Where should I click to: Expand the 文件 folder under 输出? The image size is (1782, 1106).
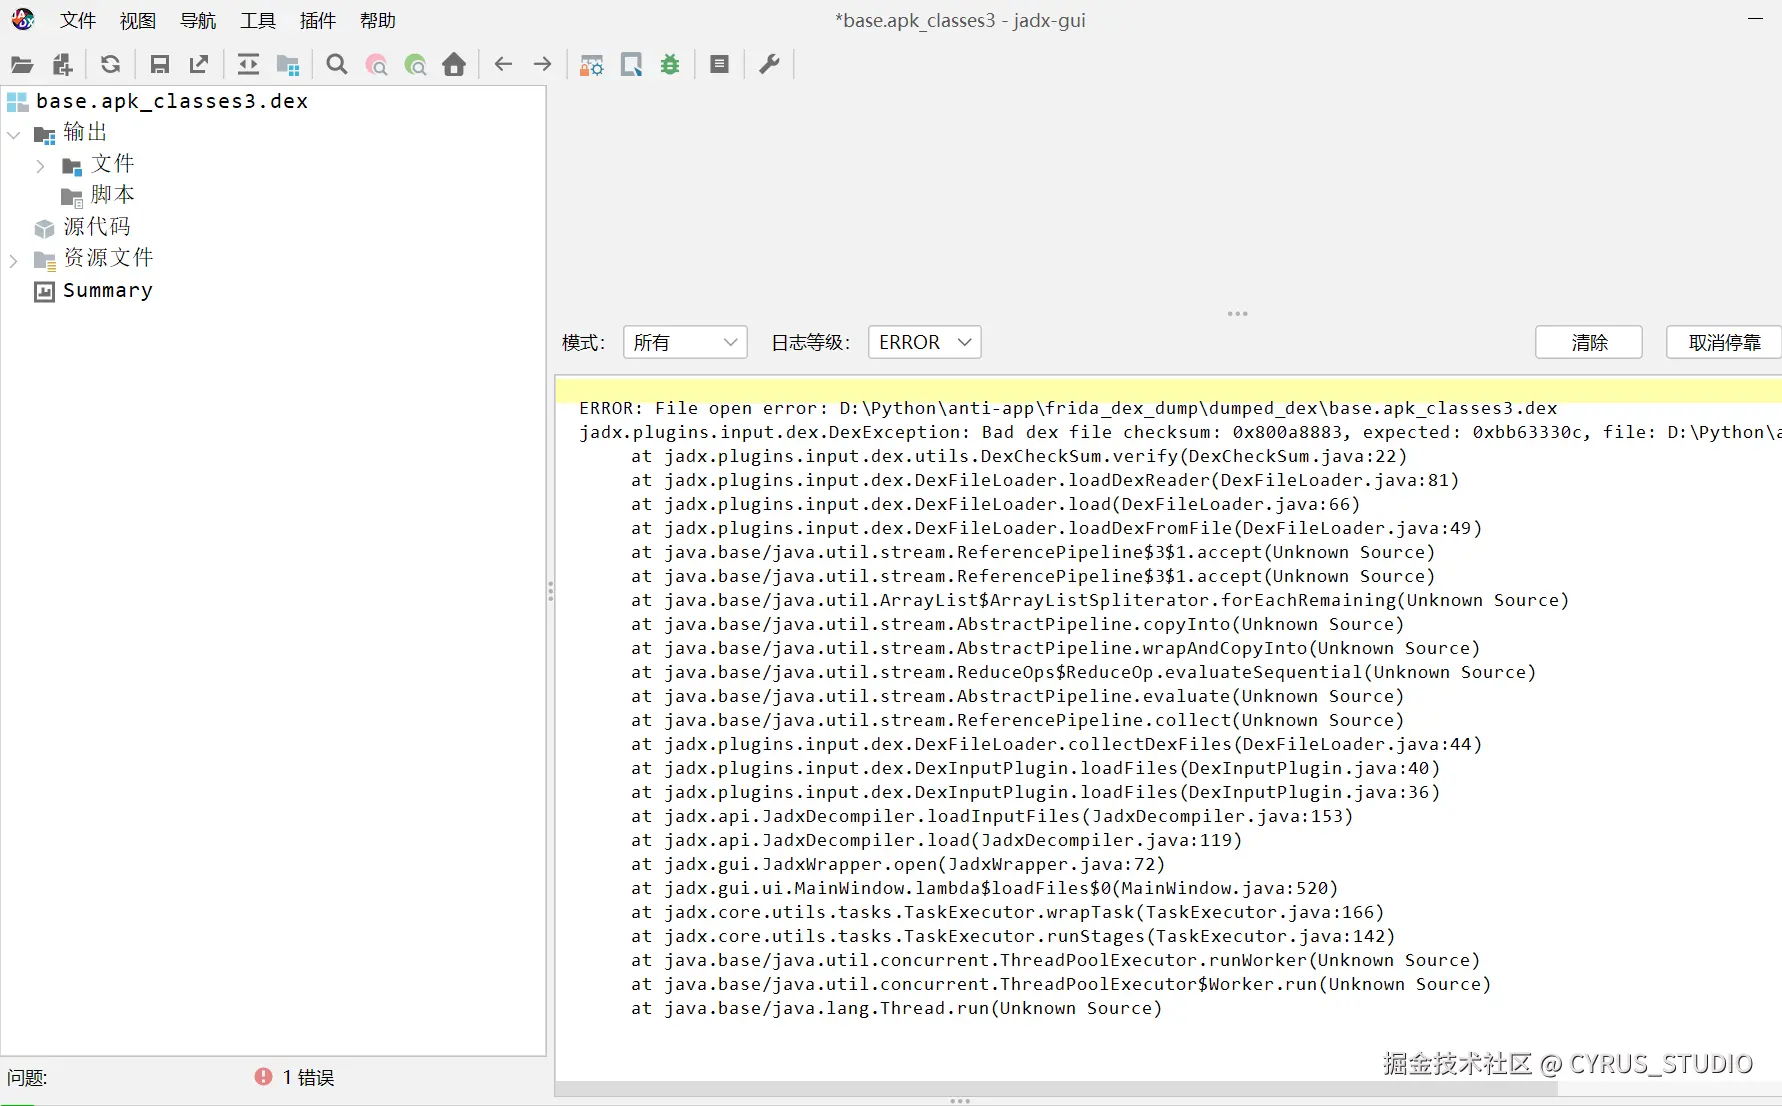40,166
